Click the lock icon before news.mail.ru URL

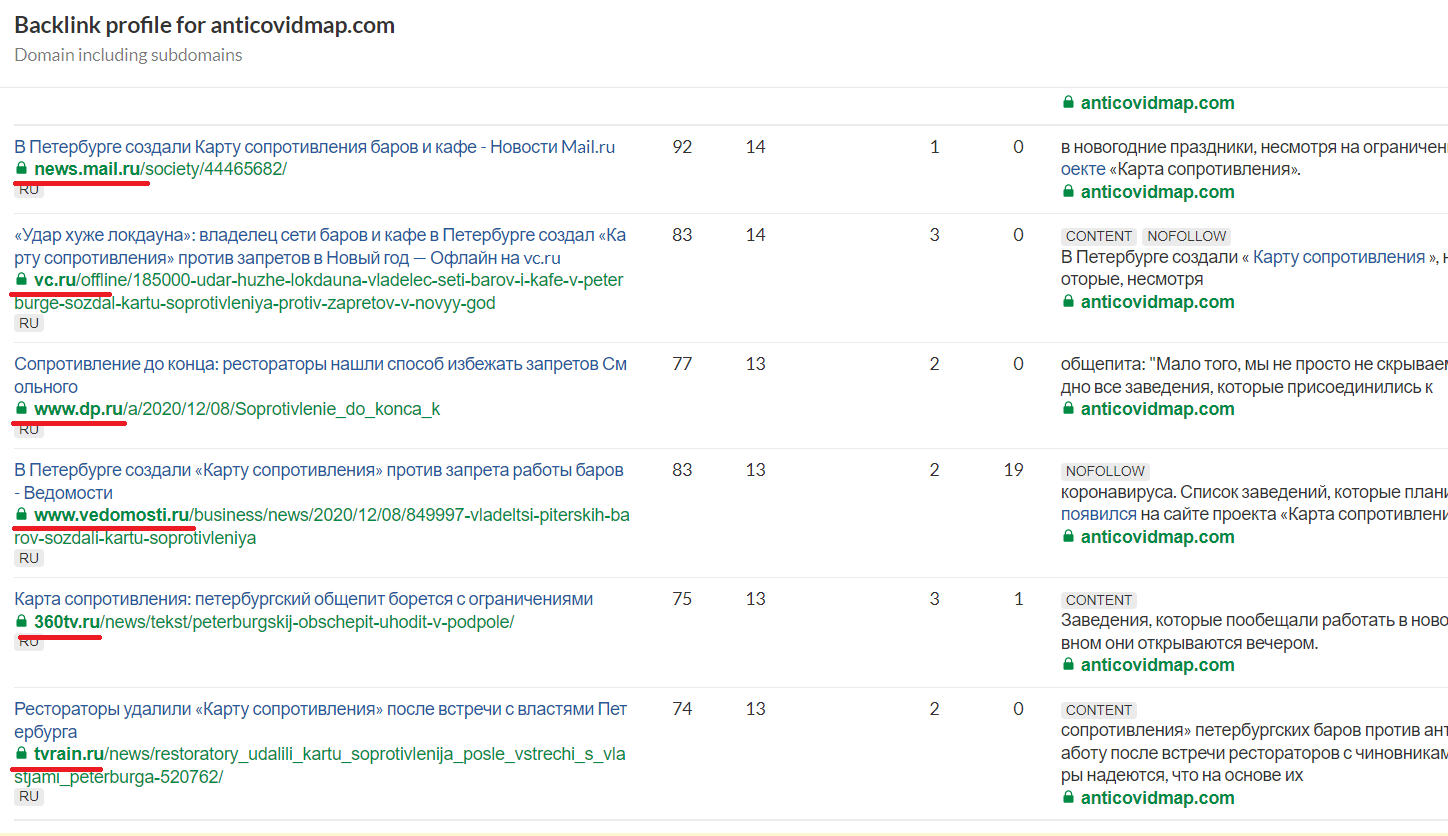pyautogui.click(x=21, y=169)
